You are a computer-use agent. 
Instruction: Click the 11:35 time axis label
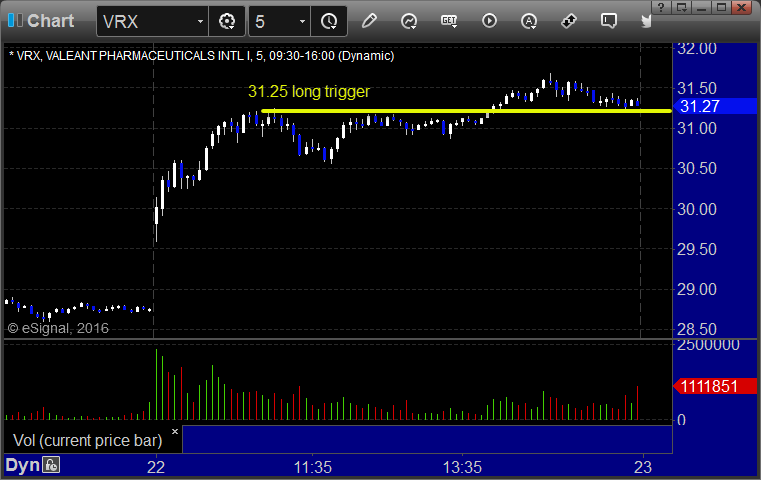pos(313,467)
